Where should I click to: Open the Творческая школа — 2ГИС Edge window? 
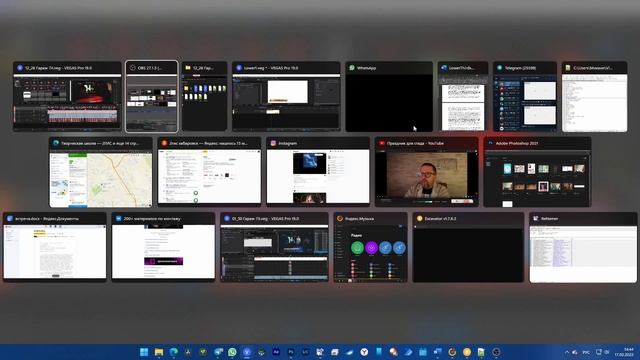coord(101,172)
